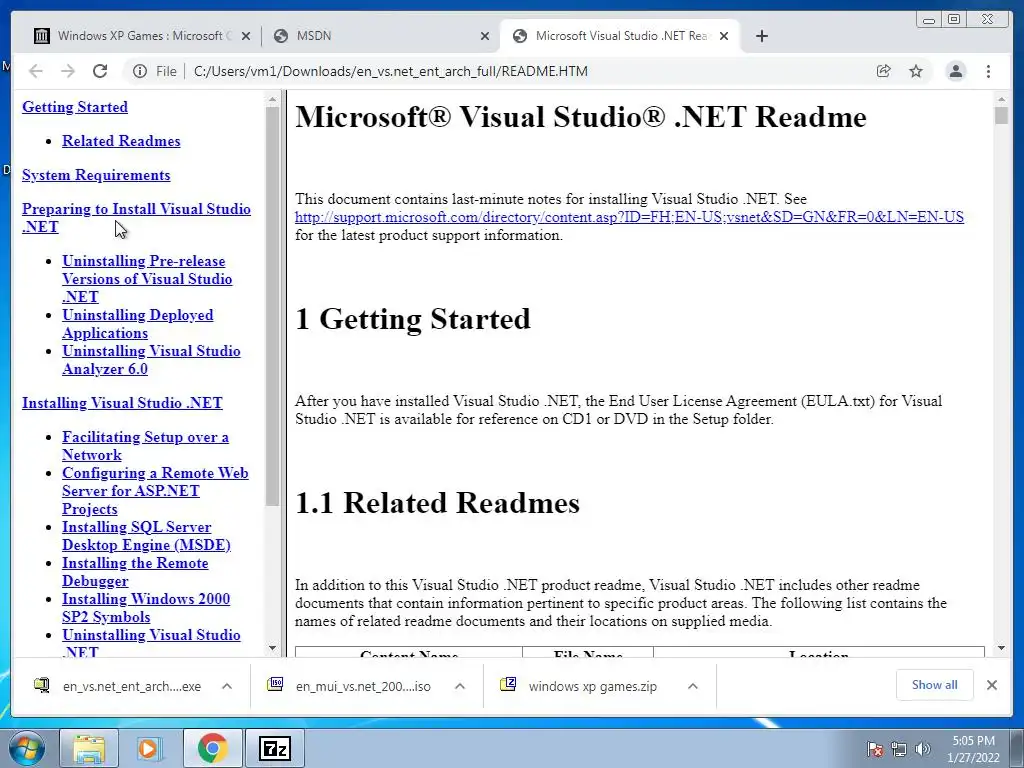This screenshot has width=1024, height=768.
Task: Open Chrome's three-dot menu
Action: coord(988,71)
